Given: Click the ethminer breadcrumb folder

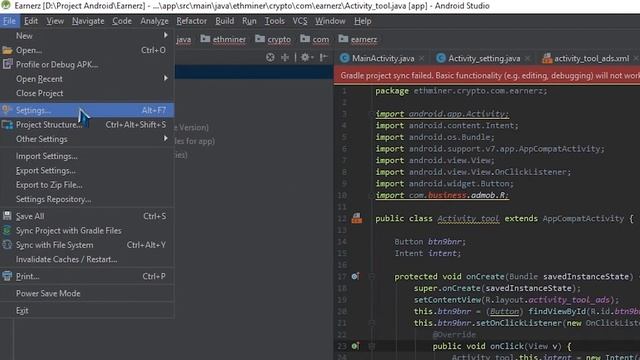Looking at the screenshot, I should pos(223,39).
